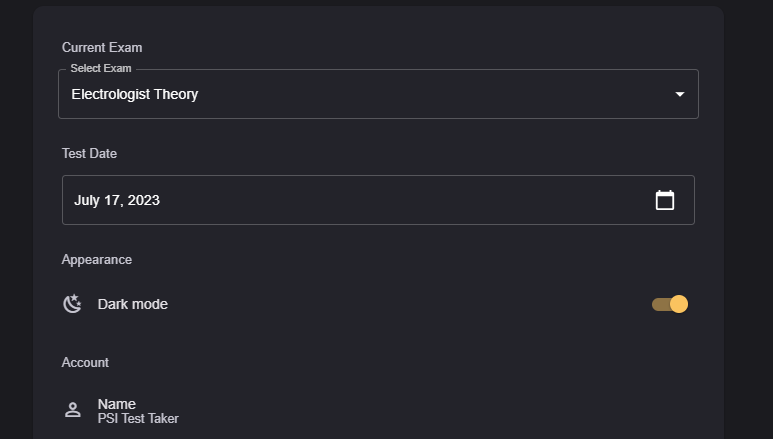Click the Account section heading
This screenshot has width=773, height=439.
tap(85, 362)
